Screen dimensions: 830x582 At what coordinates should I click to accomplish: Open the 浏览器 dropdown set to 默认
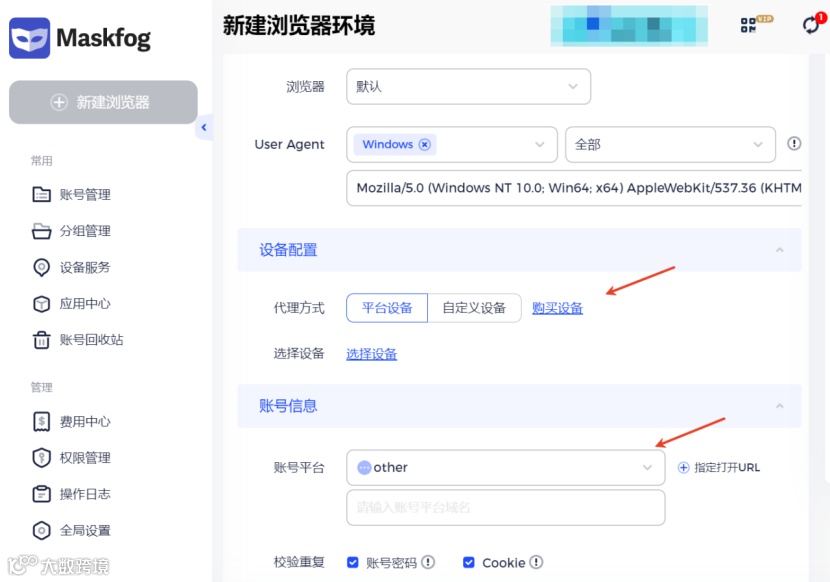click(x=468, y=86)
